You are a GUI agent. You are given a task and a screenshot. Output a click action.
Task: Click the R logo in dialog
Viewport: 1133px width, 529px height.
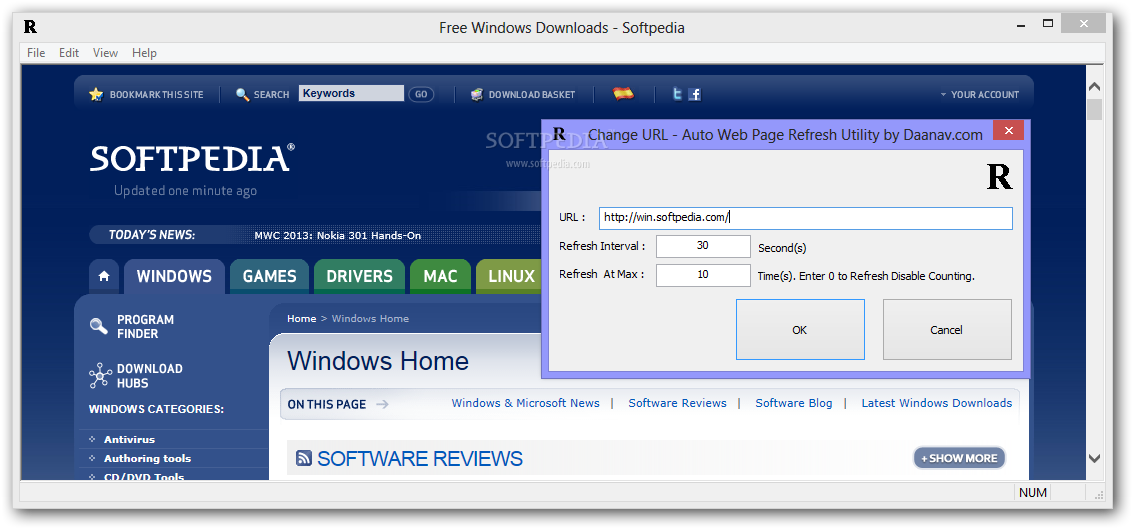coord(999,177)
